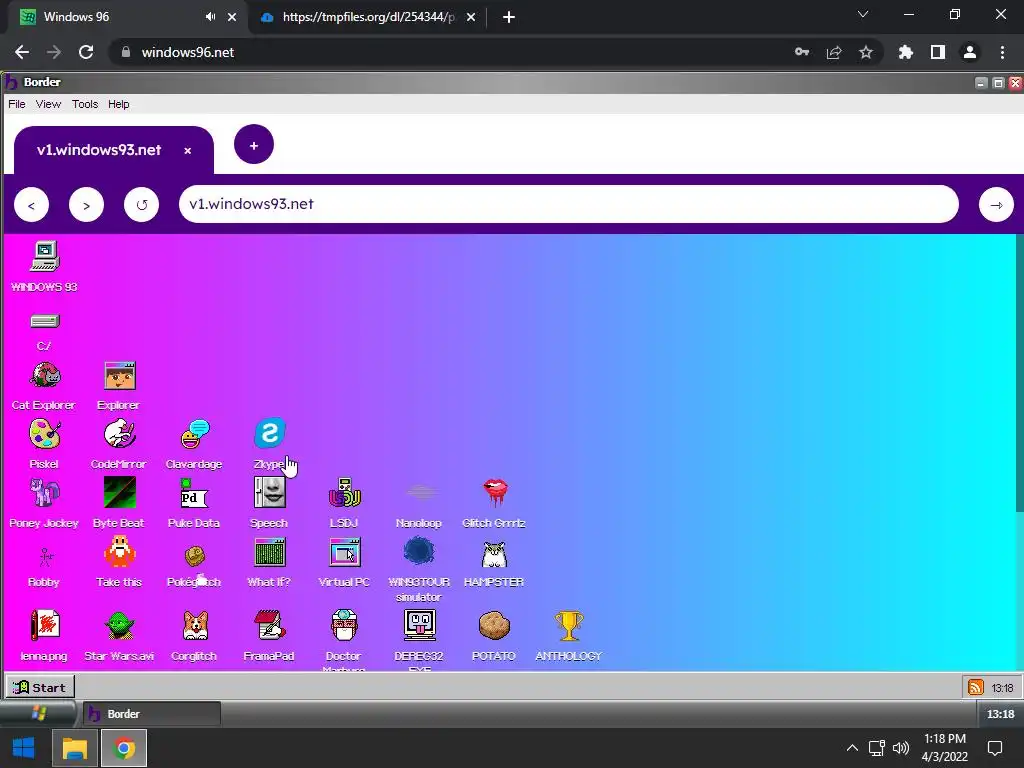
Task: Open Piskel paint palette icon
Action: [x=44, y=434]
